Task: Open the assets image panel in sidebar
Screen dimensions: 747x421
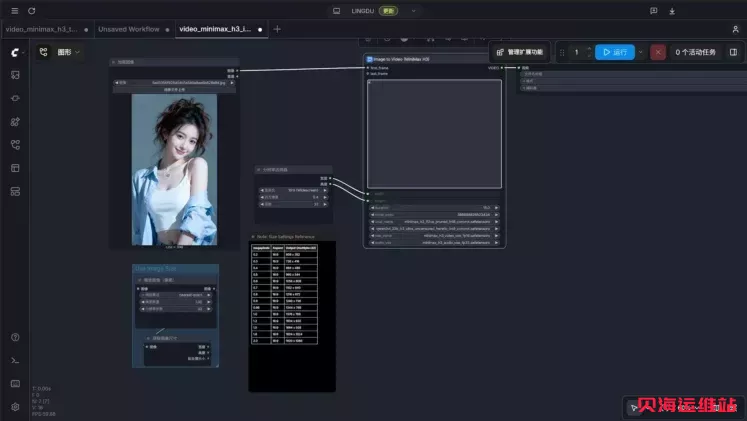Action: click(15, 75)
